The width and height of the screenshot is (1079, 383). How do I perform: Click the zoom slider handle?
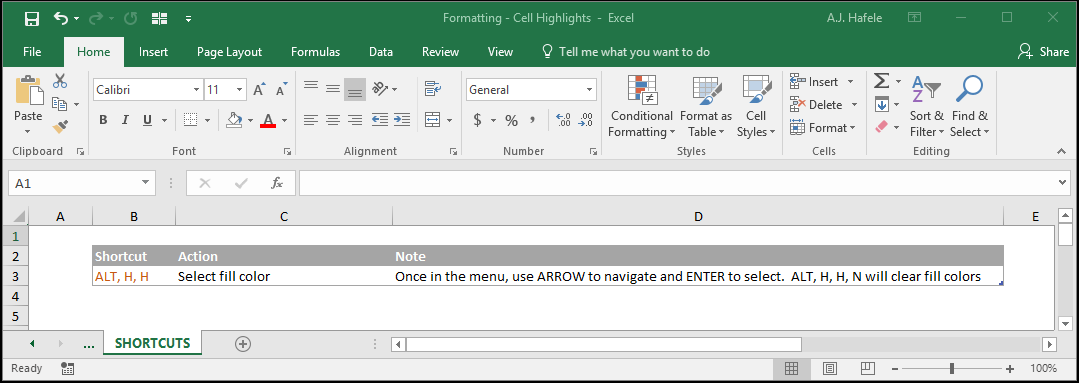coord(952,368)
